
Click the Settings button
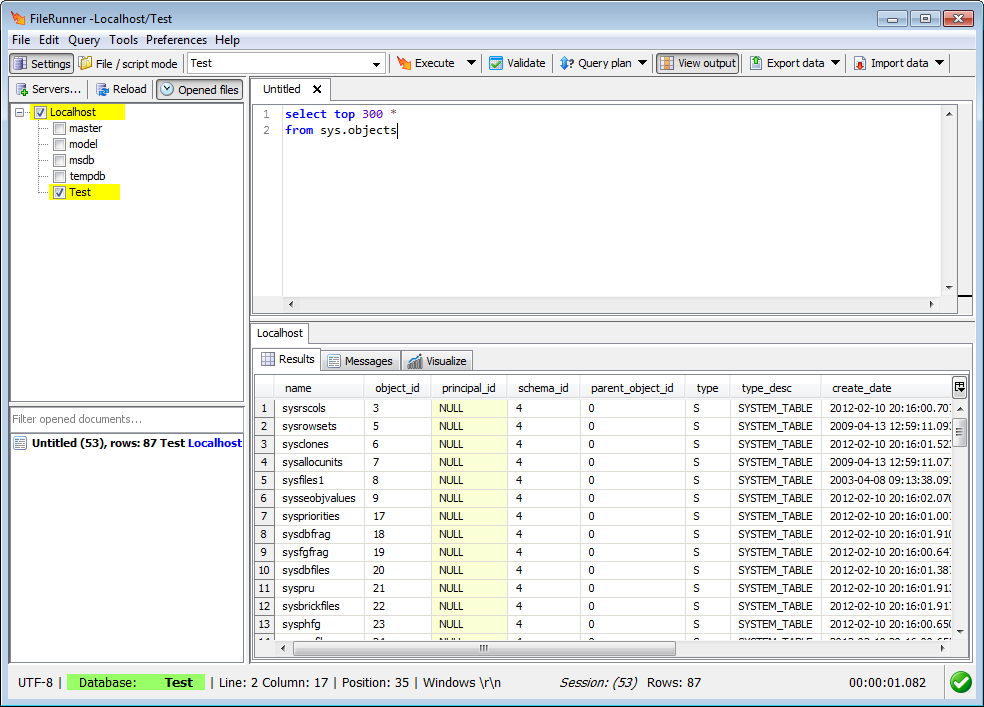tap(41, 63)
